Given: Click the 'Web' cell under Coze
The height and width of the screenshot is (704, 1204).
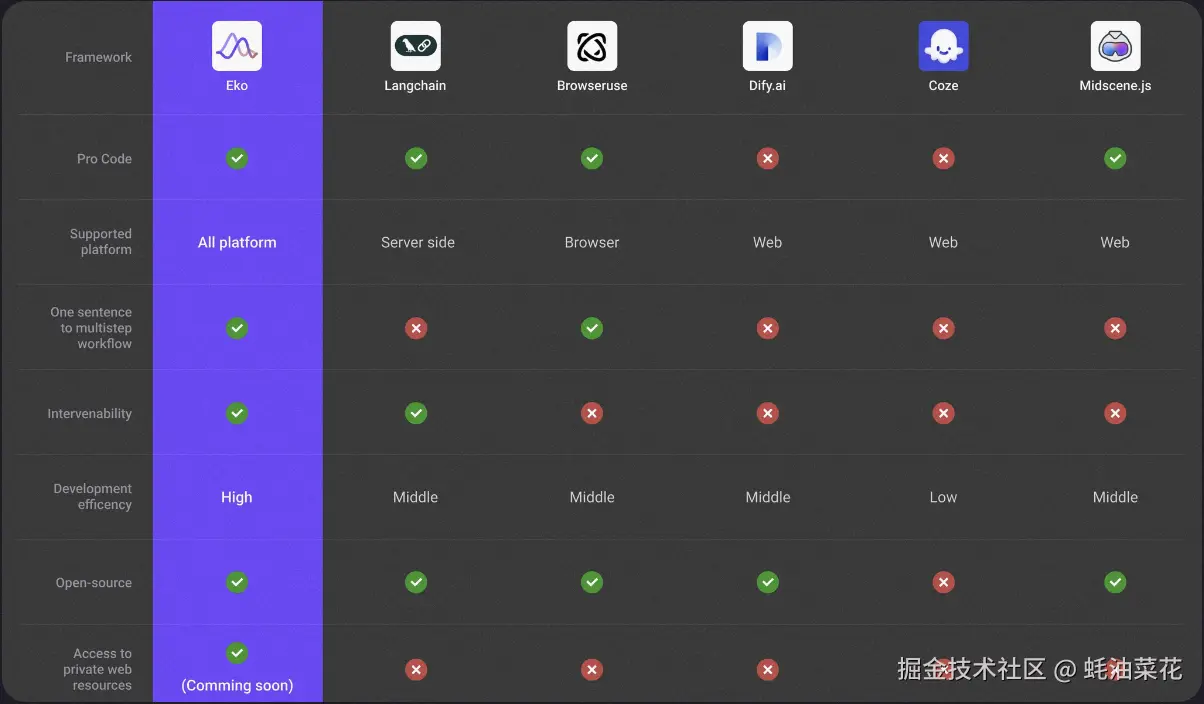Looking at the screenshot, I should click(944, 242).
